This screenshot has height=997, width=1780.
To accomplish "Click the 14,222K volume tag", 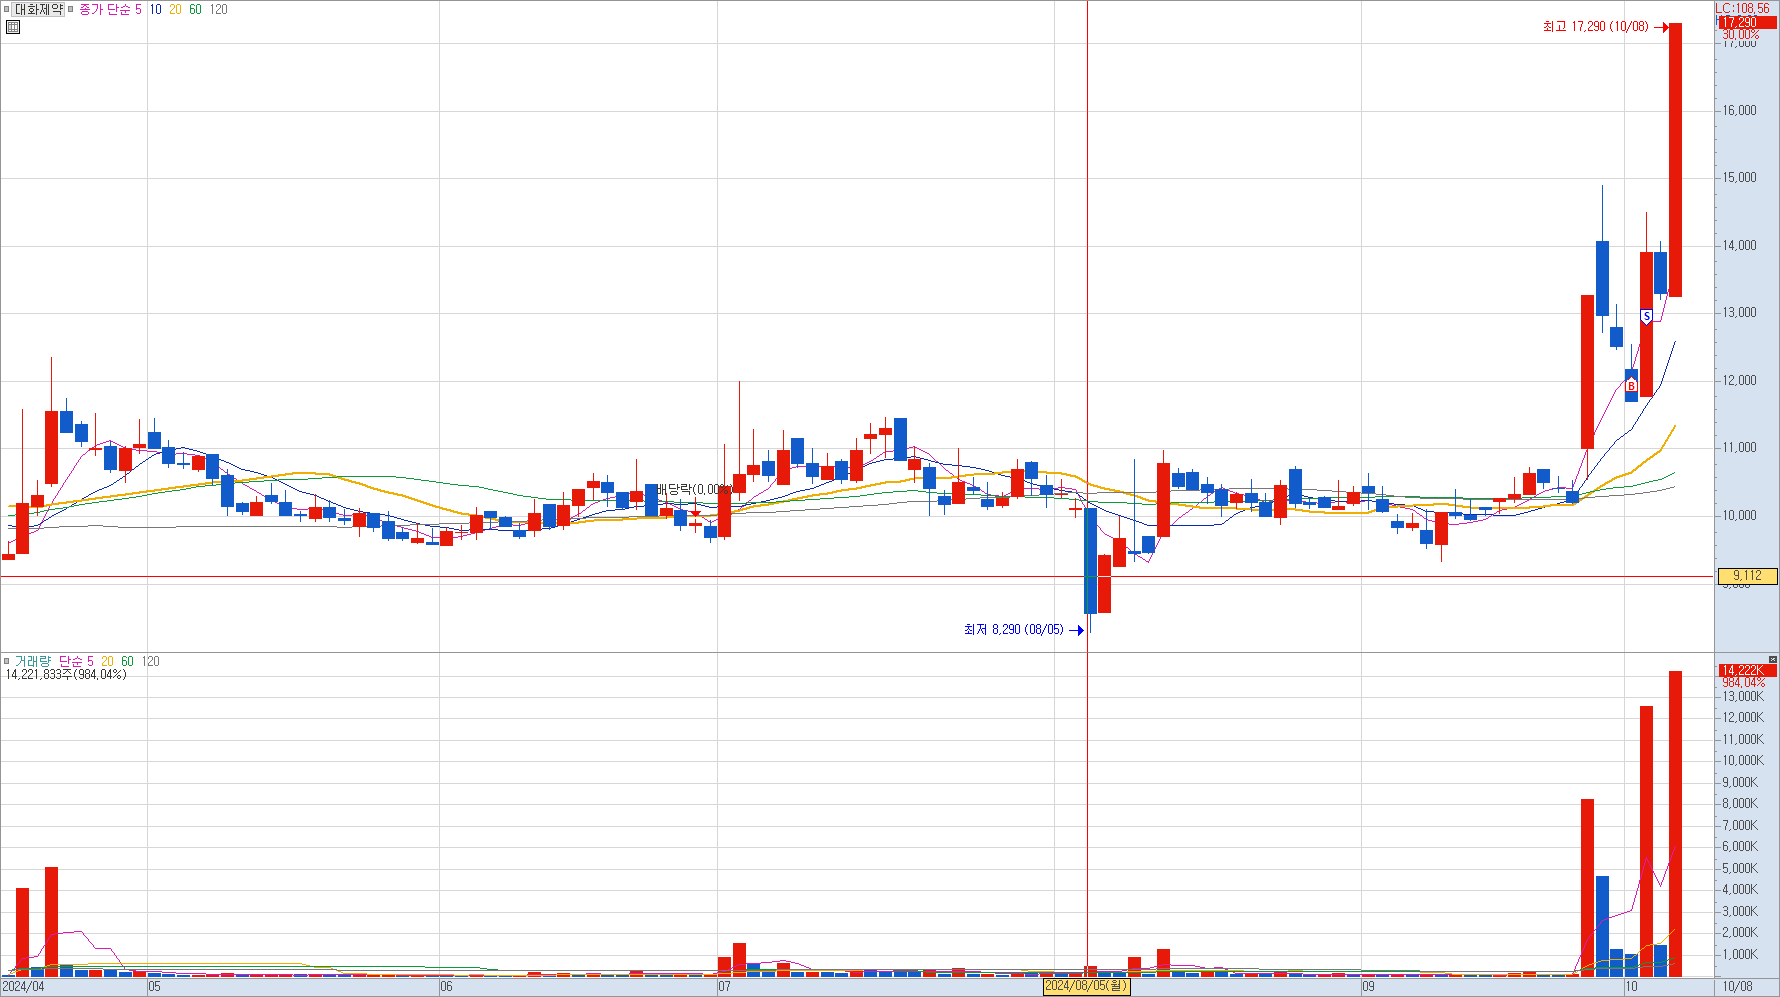I will (x=1747, y=670).
